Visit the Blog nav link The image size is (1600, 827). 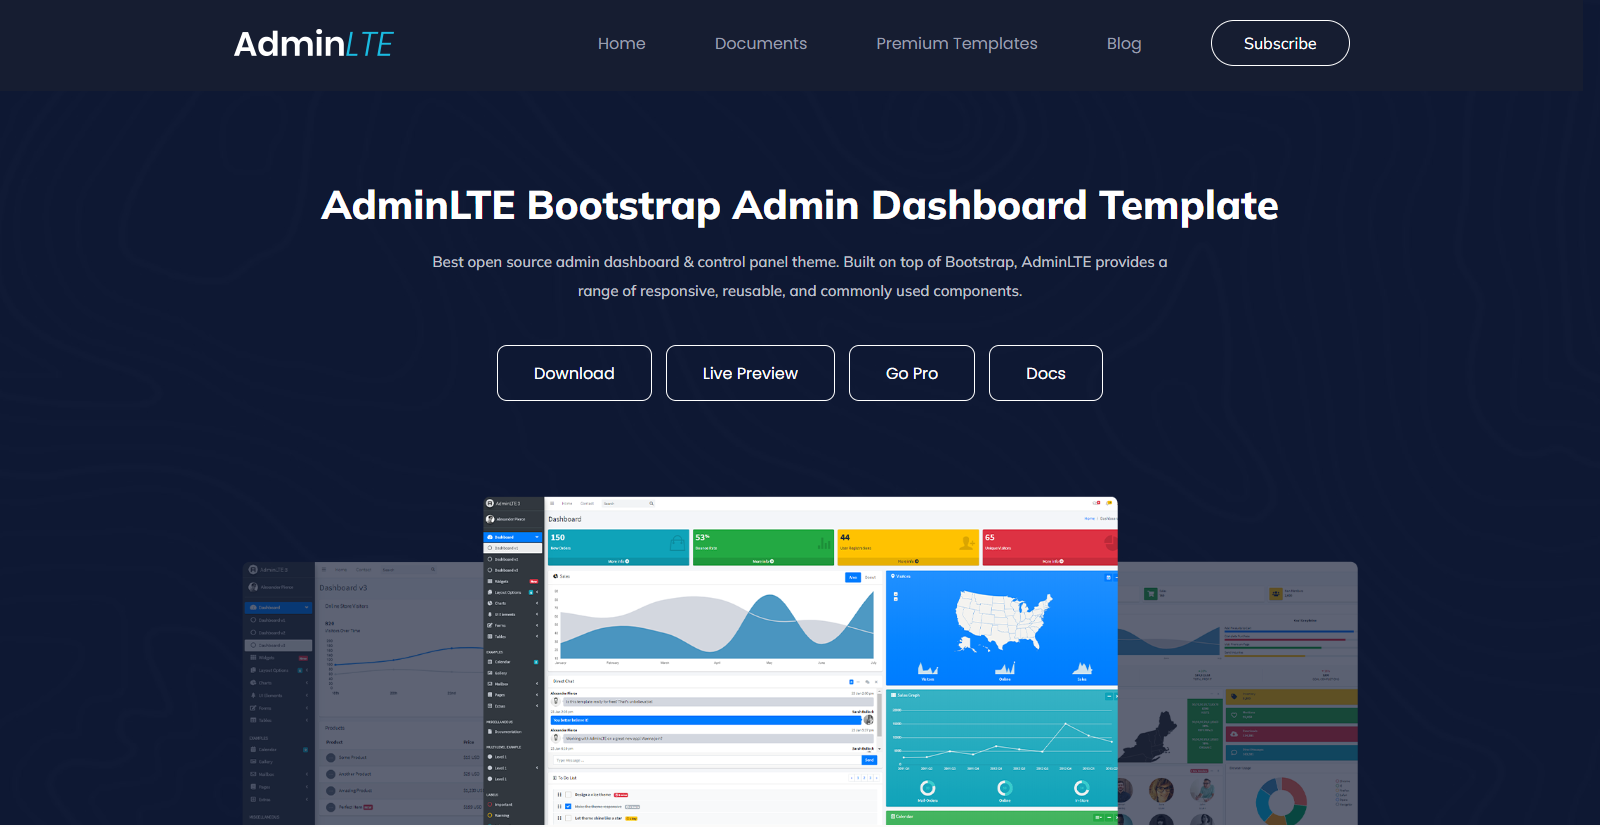pos(1123,44)
